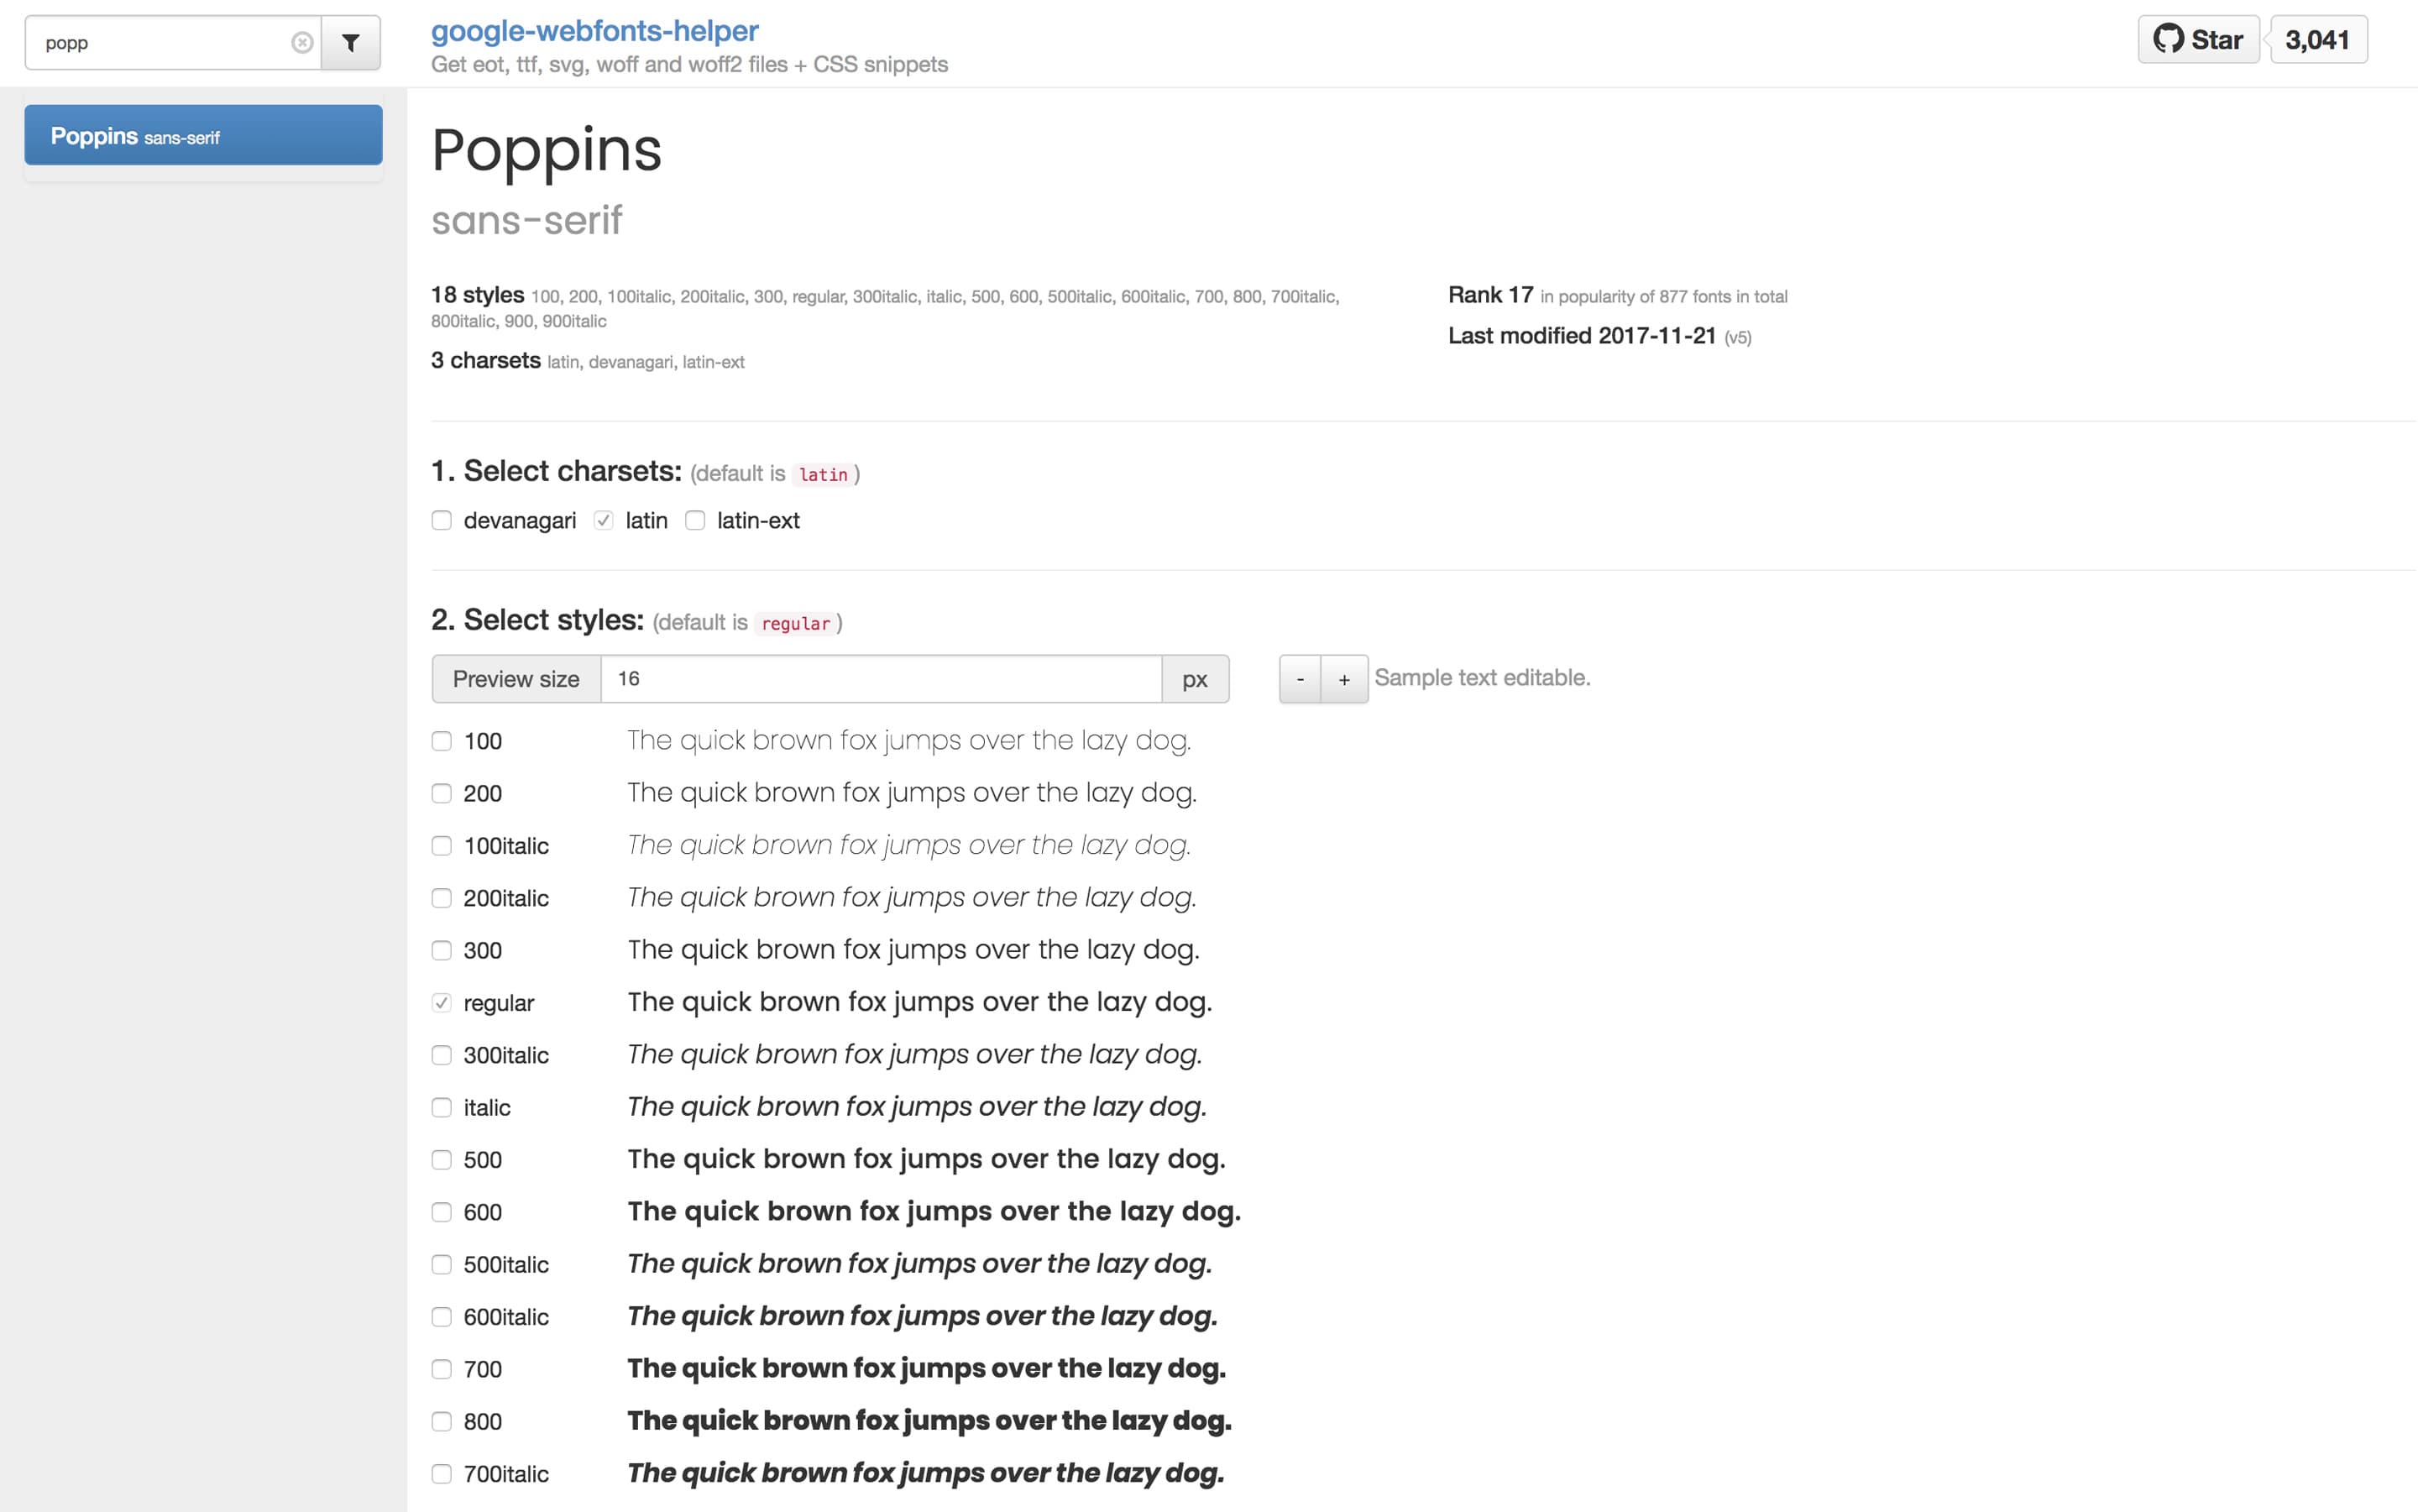
Task: Click the minus stepper to decrease preview size
Action: 1301,678
